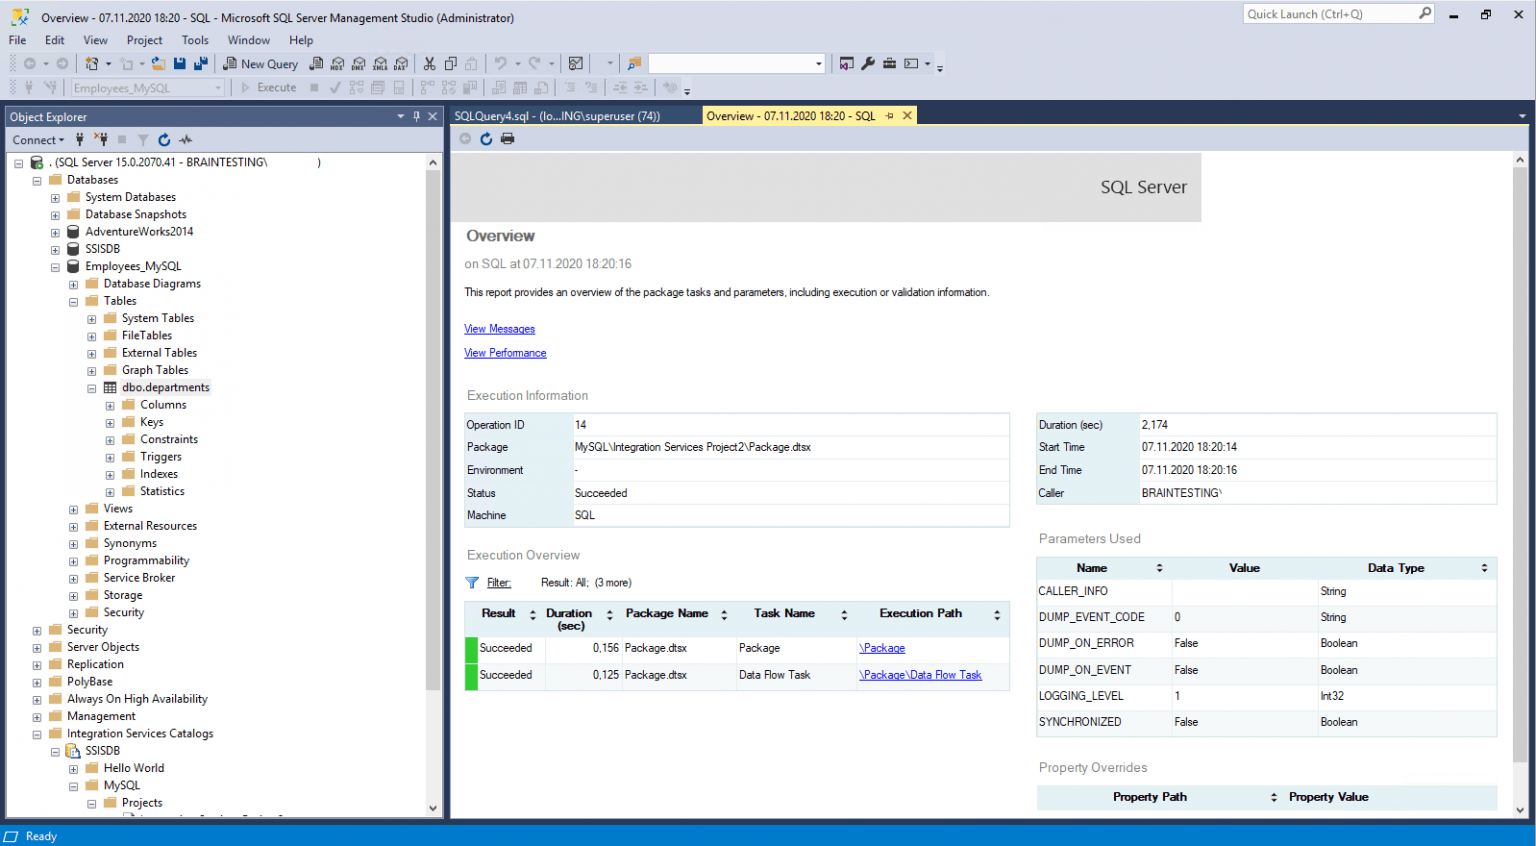Image resolution: width=1536 pixels, height=846 pixels.
Task: Click the Find in Files icon
Action: click(x=634, y=64)
